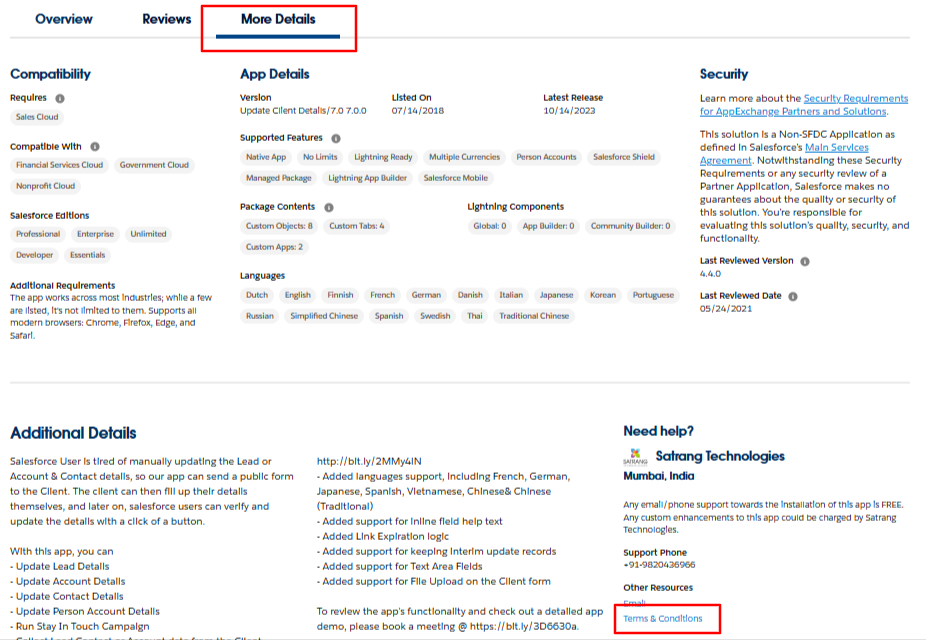This screenshot has width=926, height=640.
Task: Click the Community Builder: 0 tag
Action: pos(631,226)
